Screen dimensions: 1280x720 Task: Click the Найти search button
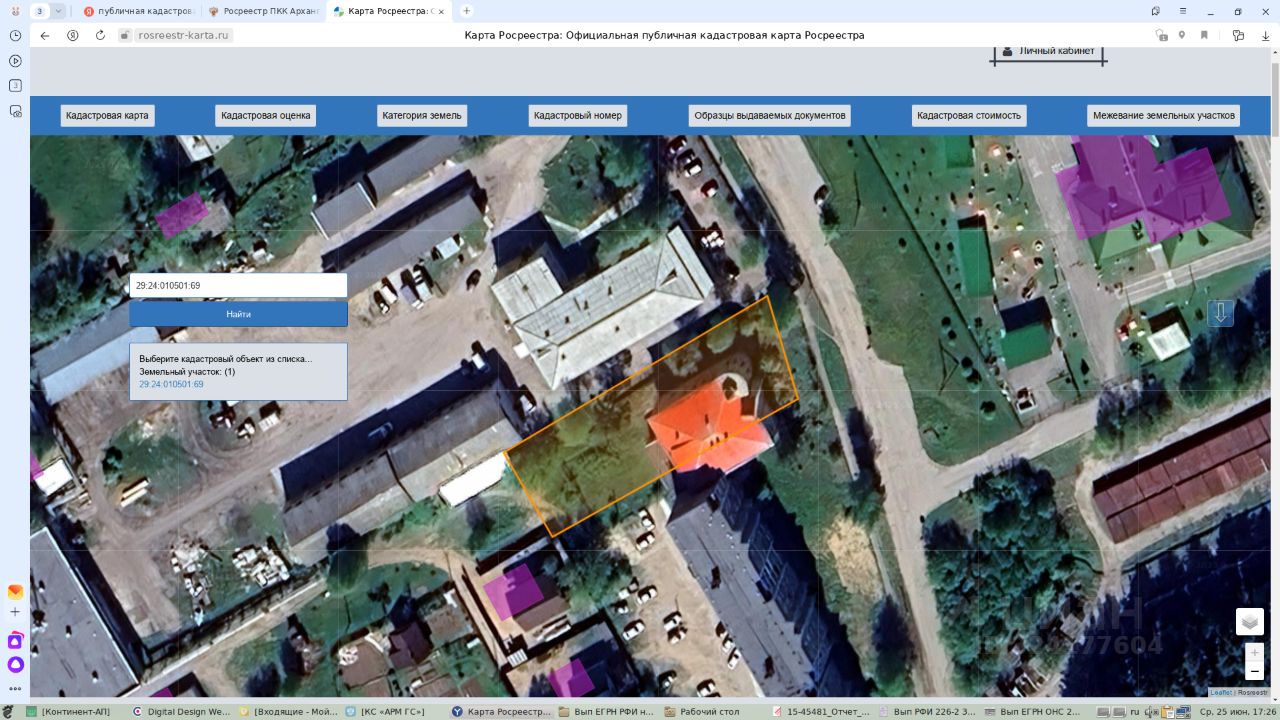pos(238,314)
